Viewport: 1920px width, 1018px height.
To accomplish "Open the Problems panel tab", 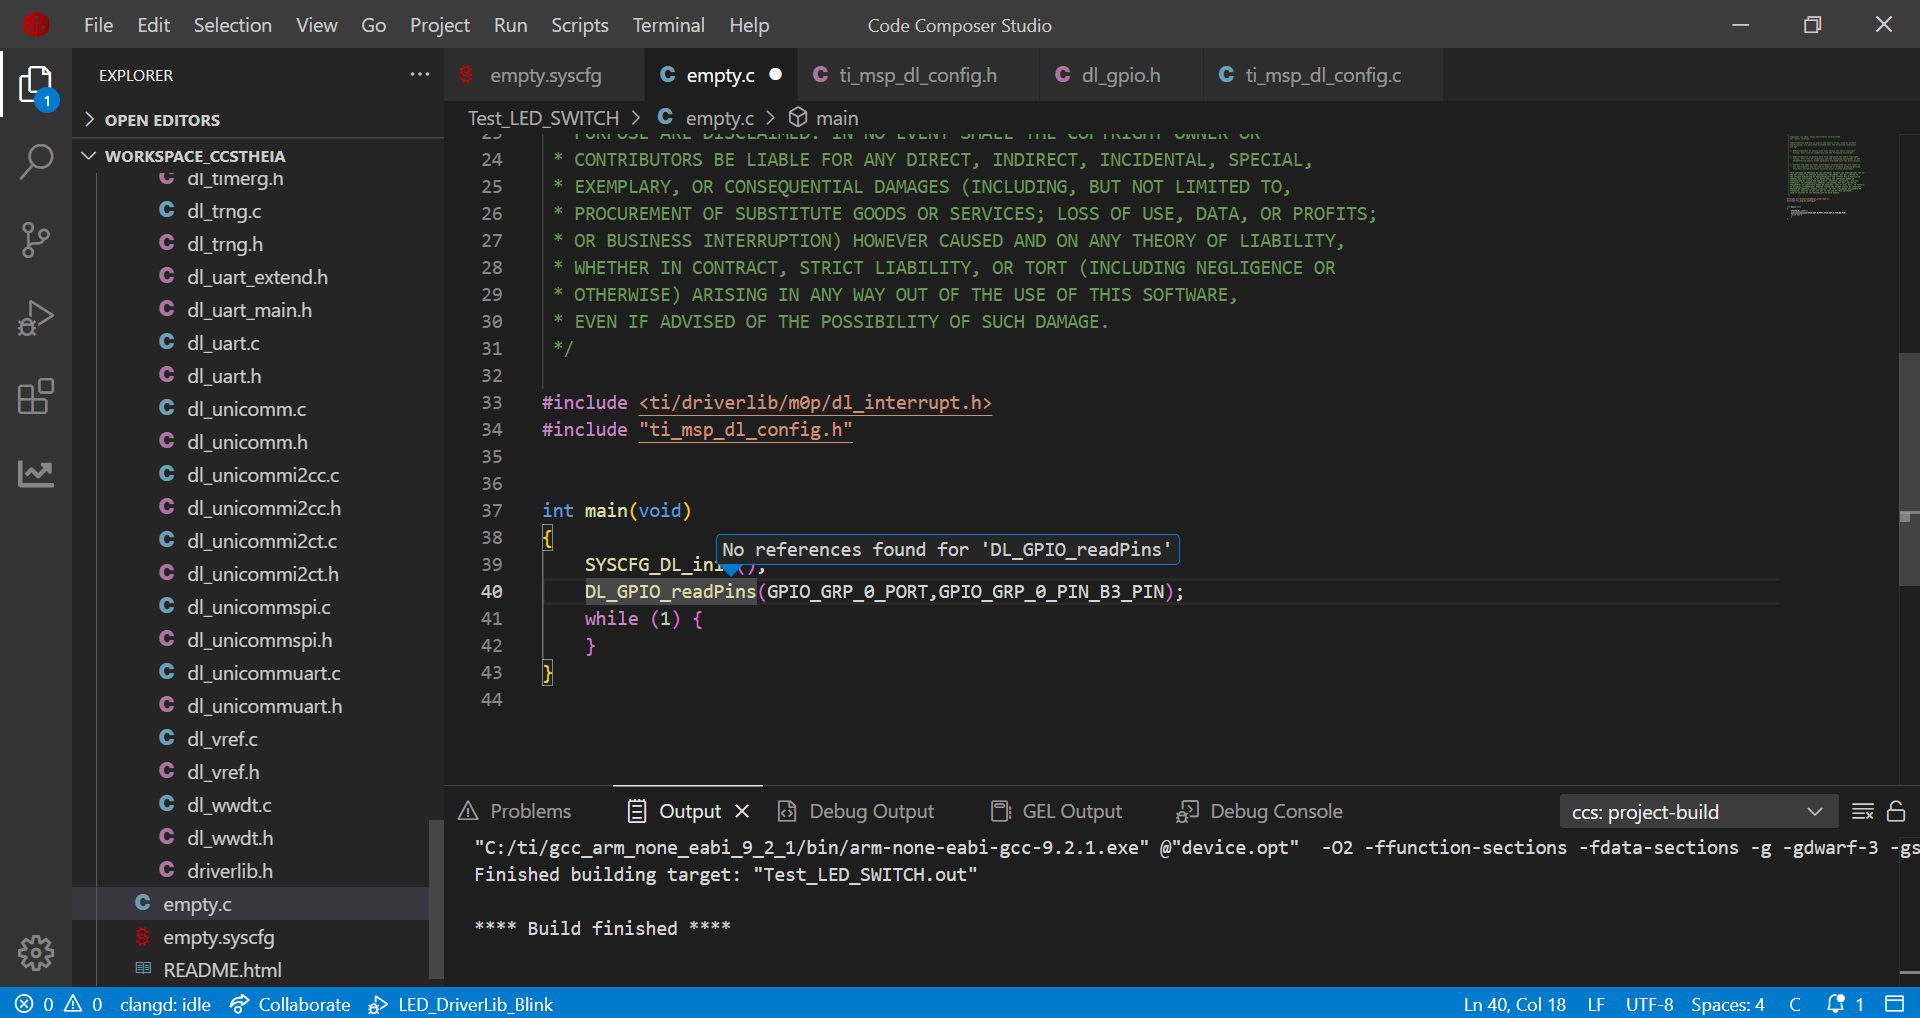I will (515, 811).
